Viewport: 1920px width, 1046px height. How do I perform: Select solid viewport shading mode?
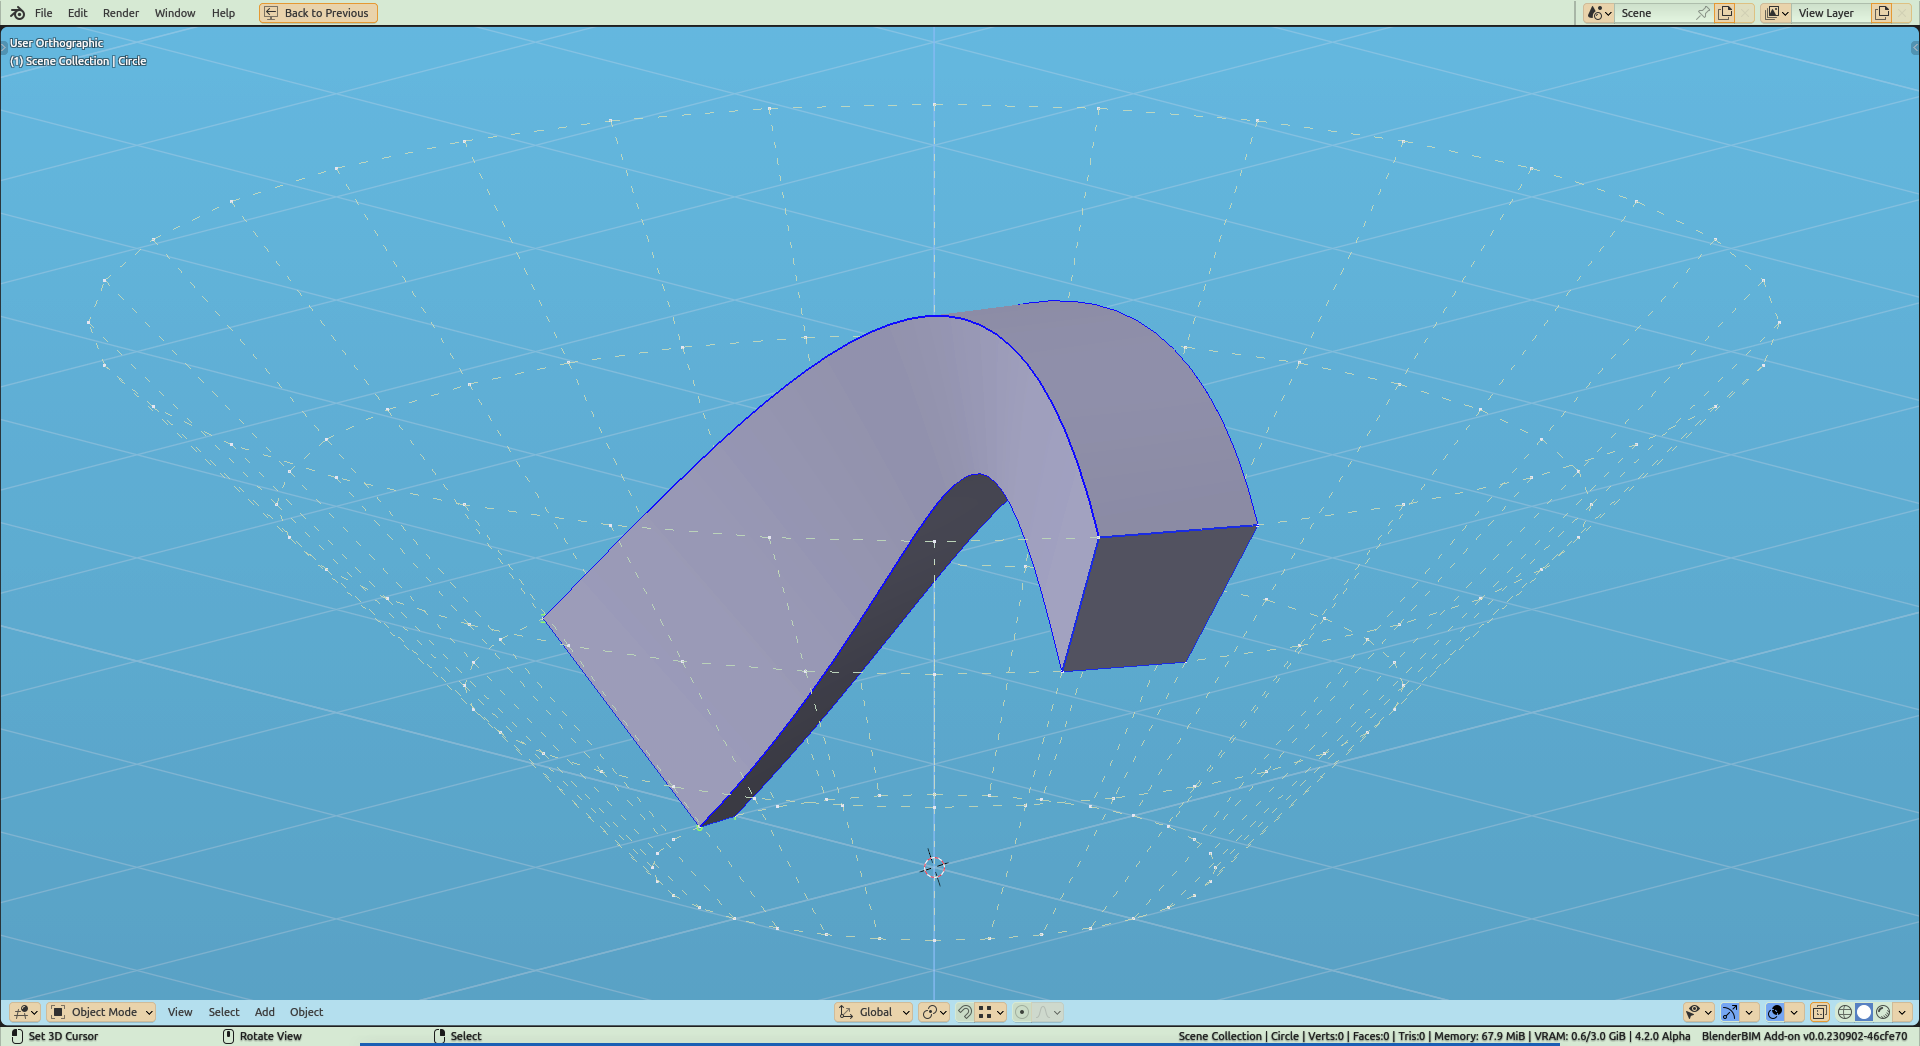[x=1864, y=1012]
